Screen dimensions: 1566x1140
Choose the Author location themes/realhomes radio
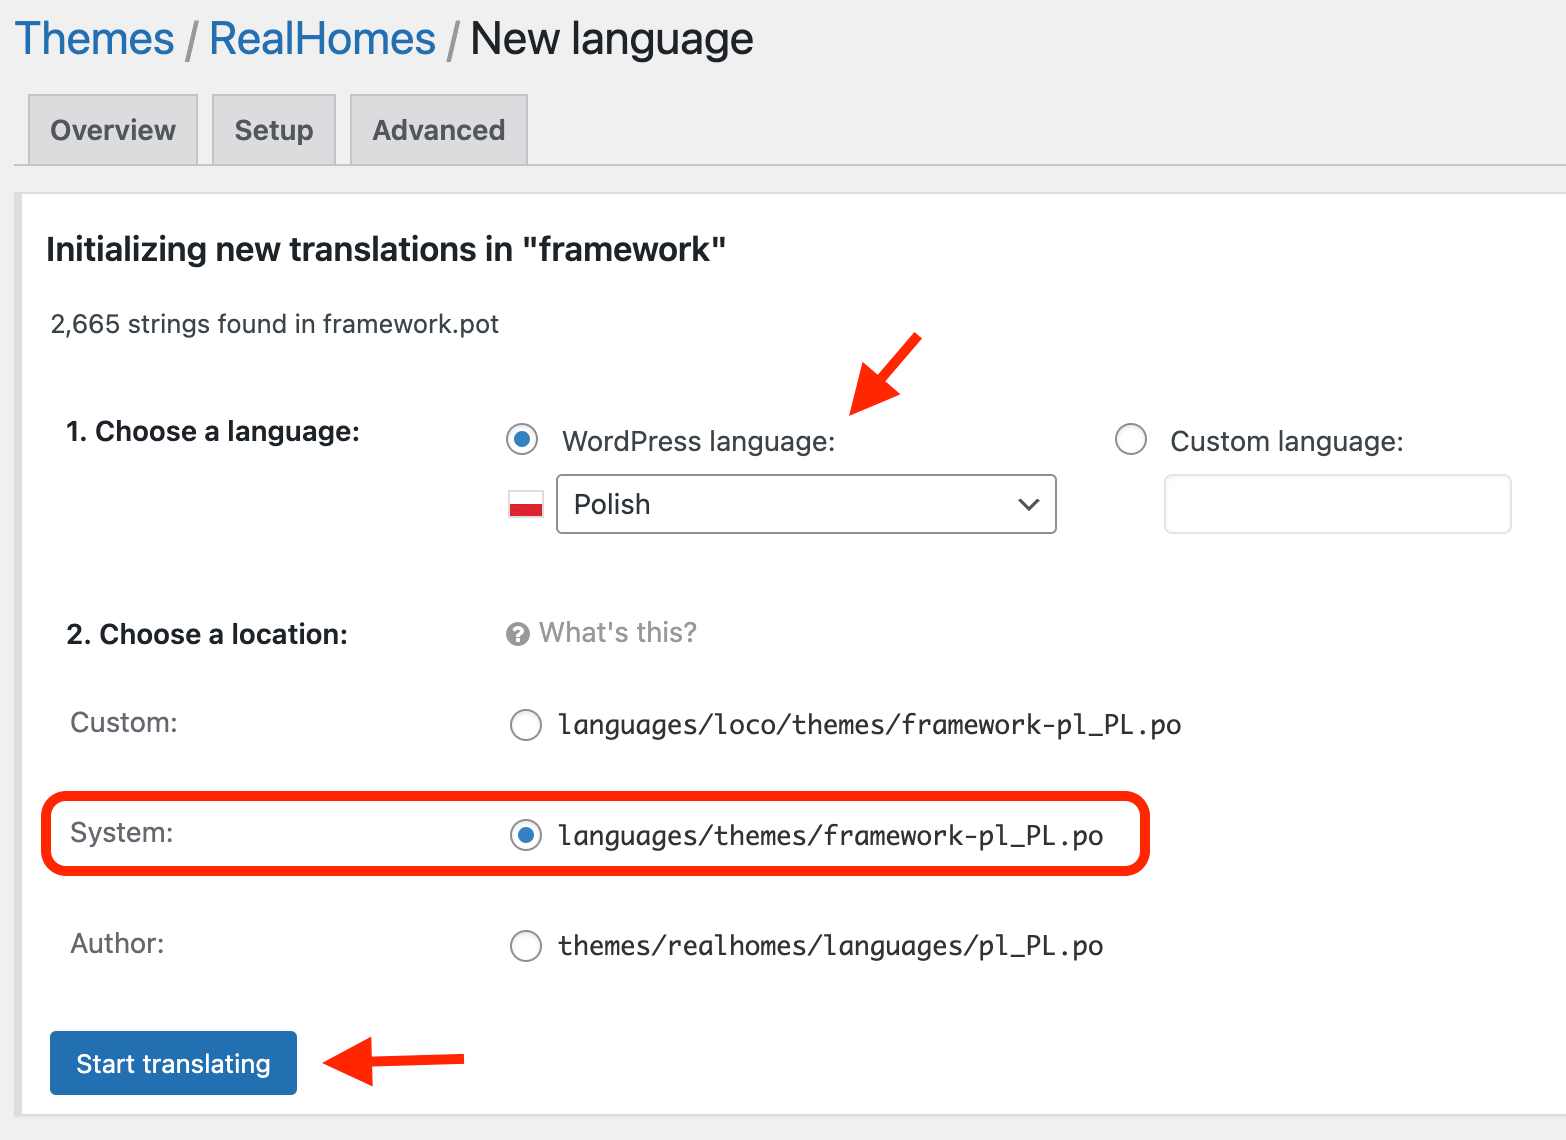click(526, 946)
